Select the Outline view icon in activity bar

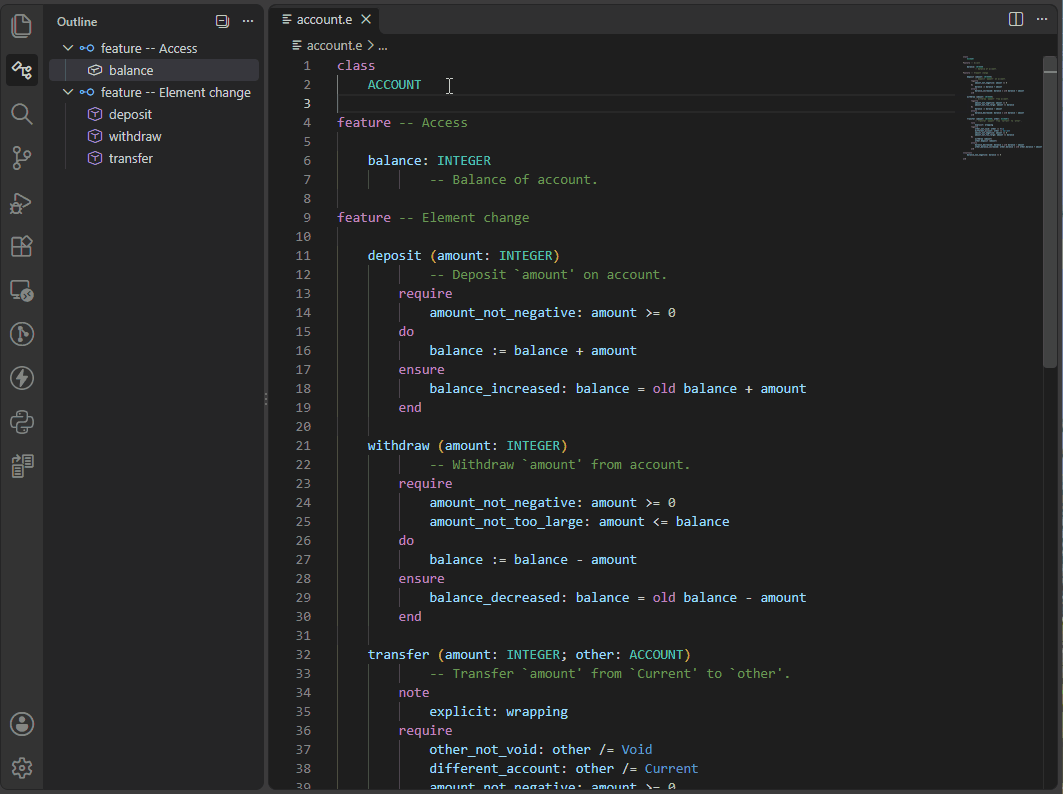pyautogui.click(x=22, y=70)
